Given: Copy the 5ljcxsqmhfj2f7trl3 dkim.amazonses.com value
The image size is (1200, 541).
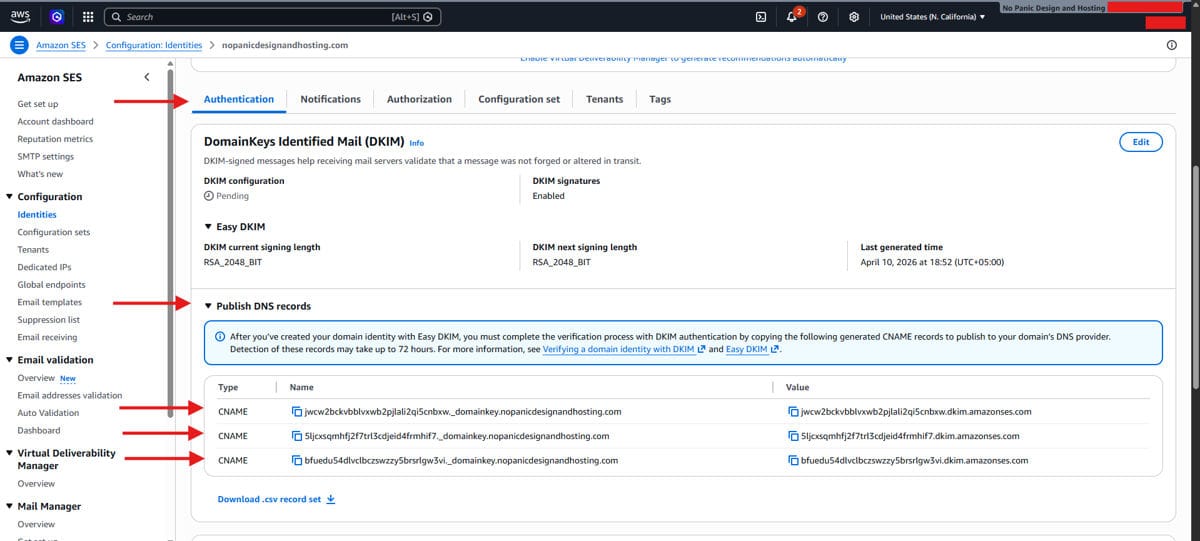Looking at the screenshot, I should (794, 436).
